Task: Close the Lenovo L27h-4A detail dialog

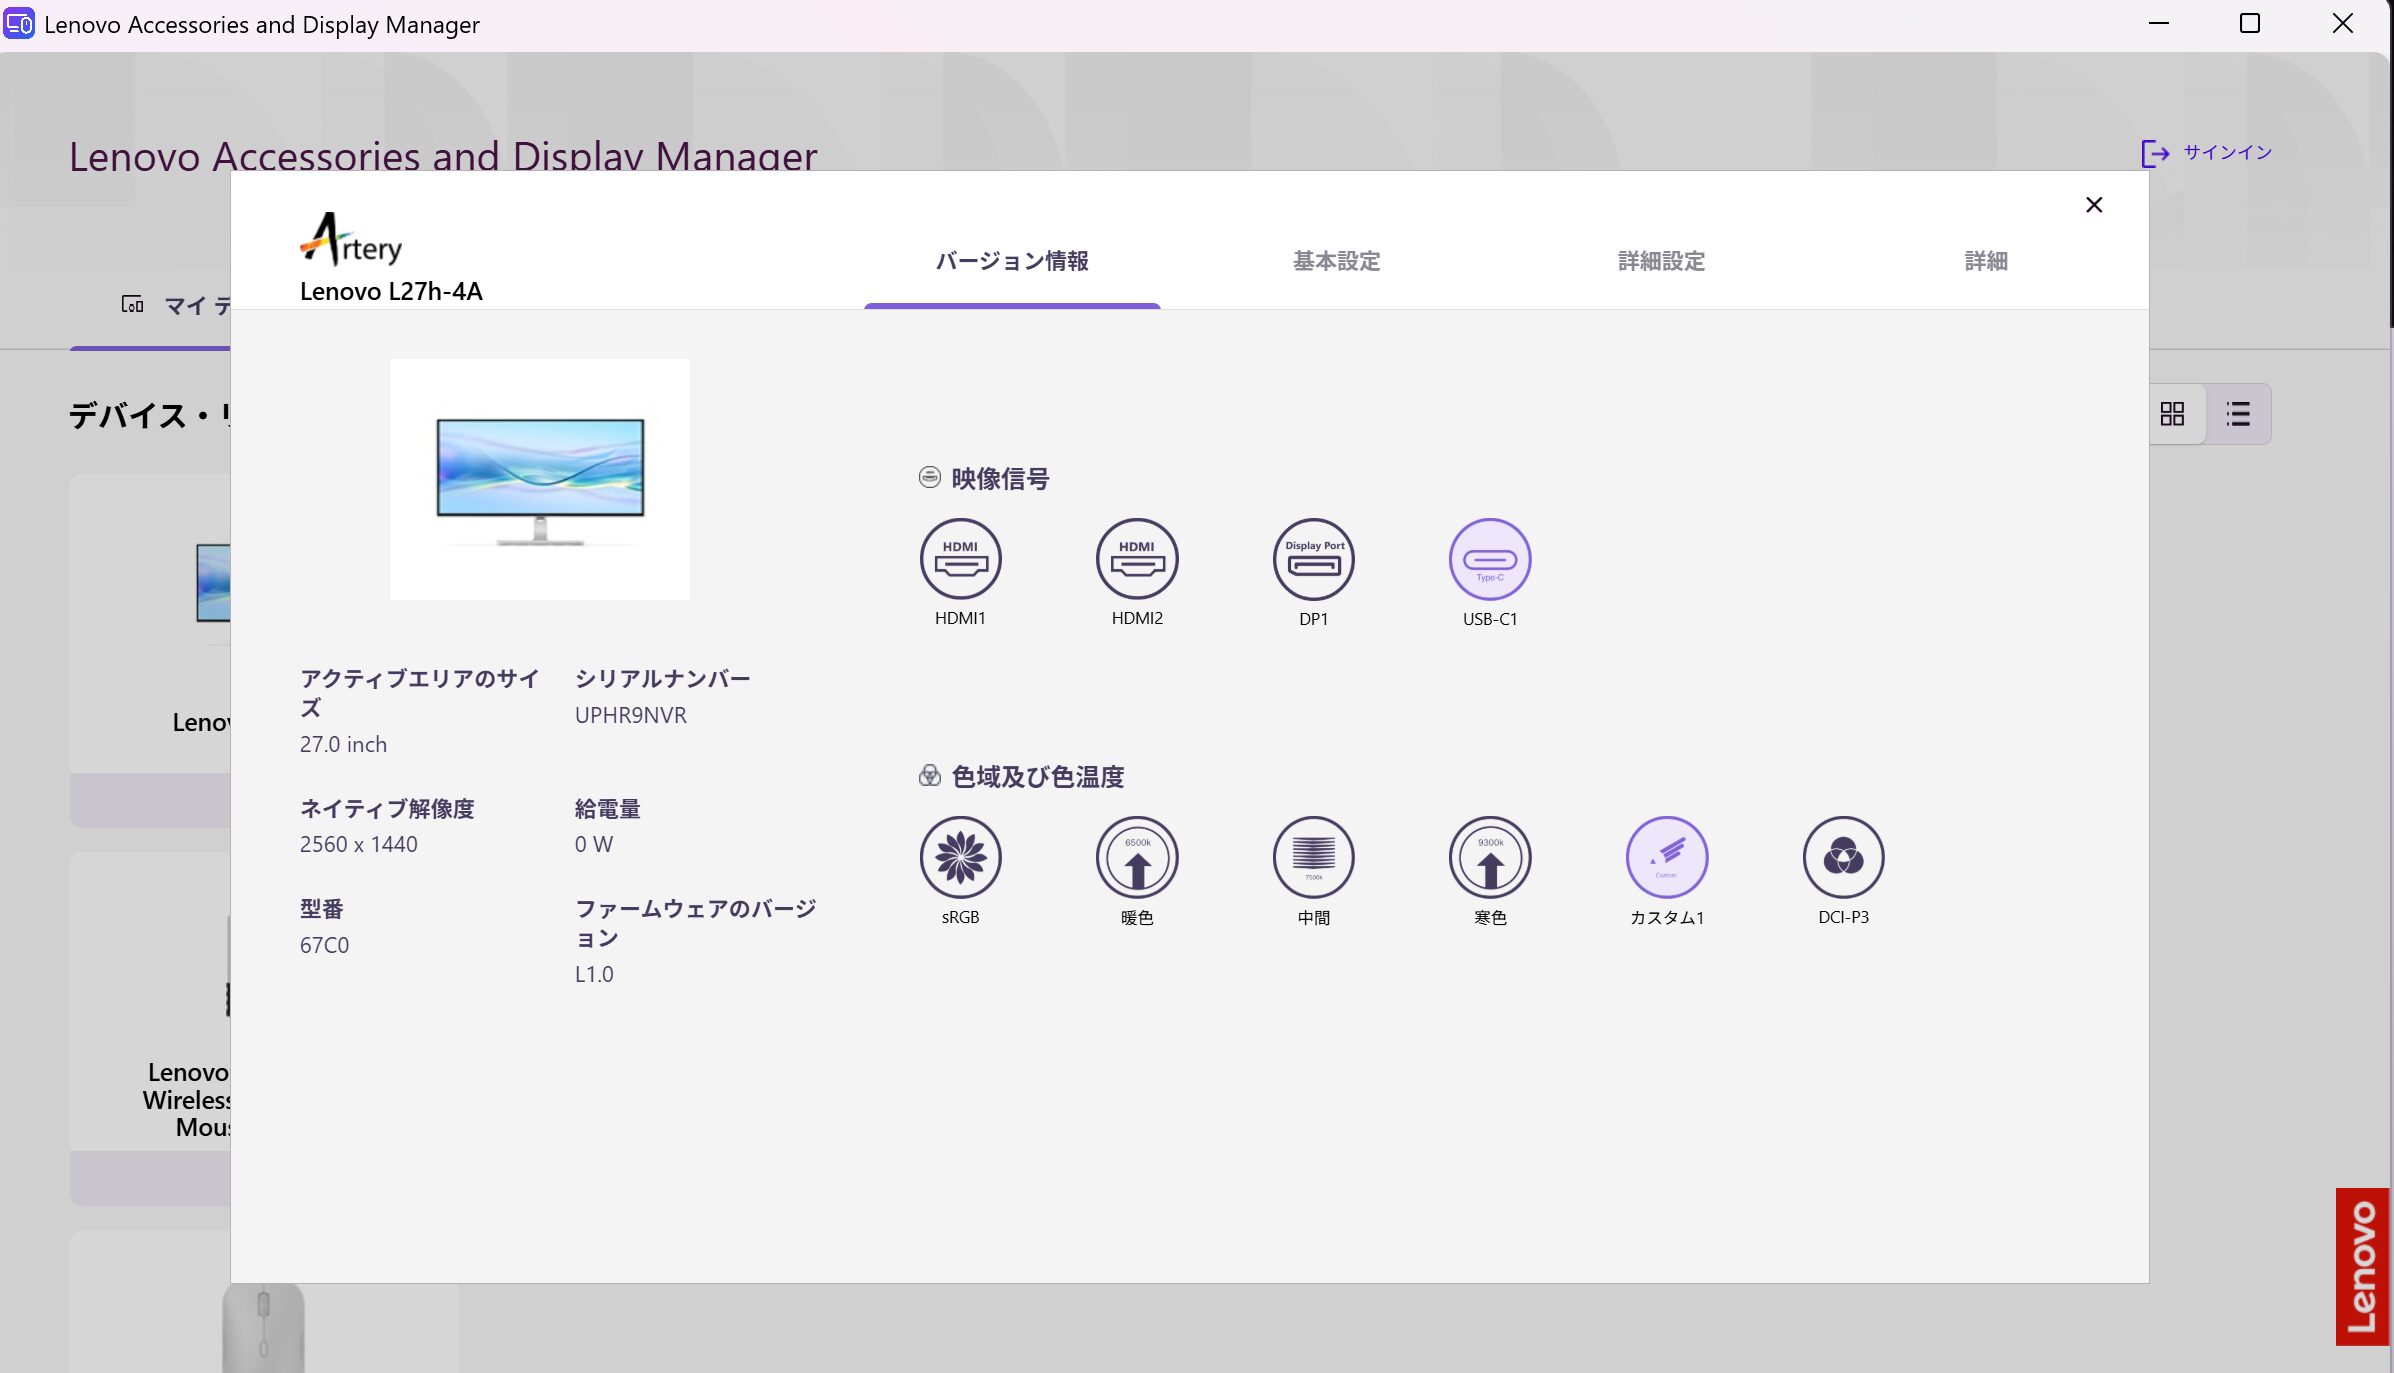Action: [x=2095, y=204]
